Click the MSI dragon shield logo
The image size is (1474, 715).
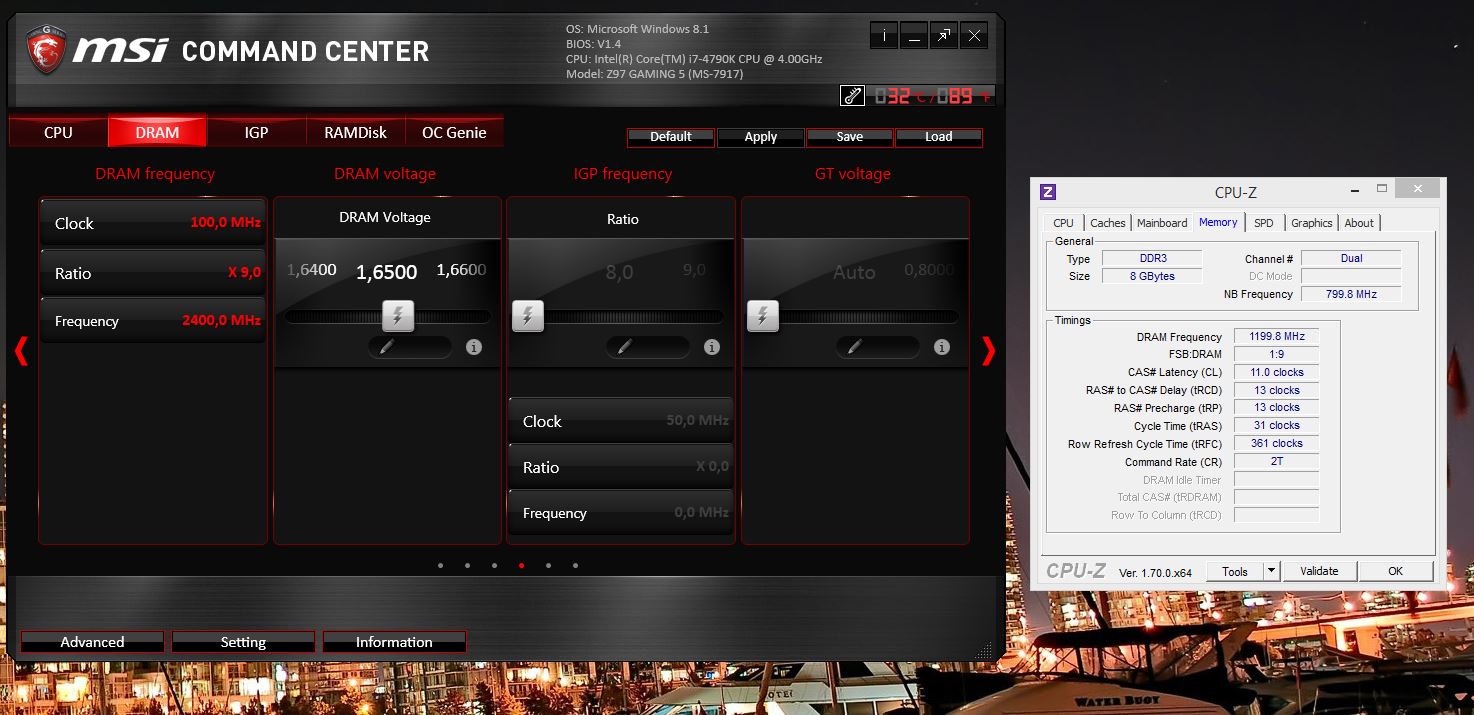46,50
